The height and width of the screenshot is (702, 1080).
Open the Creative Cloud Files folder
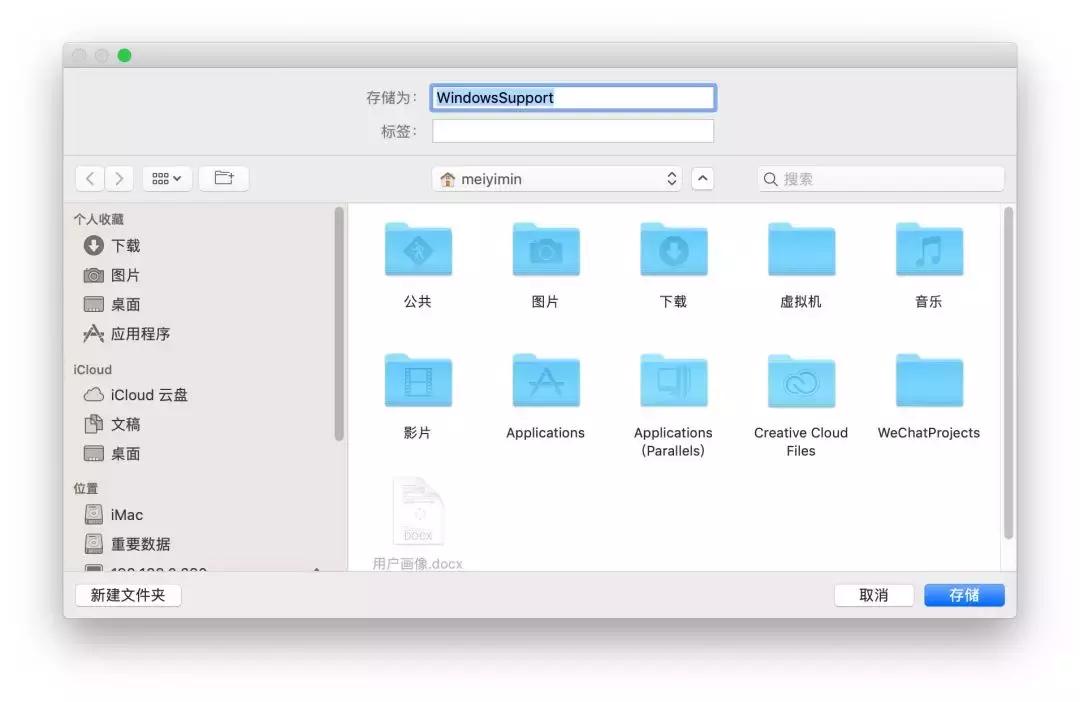coord(801,382)
